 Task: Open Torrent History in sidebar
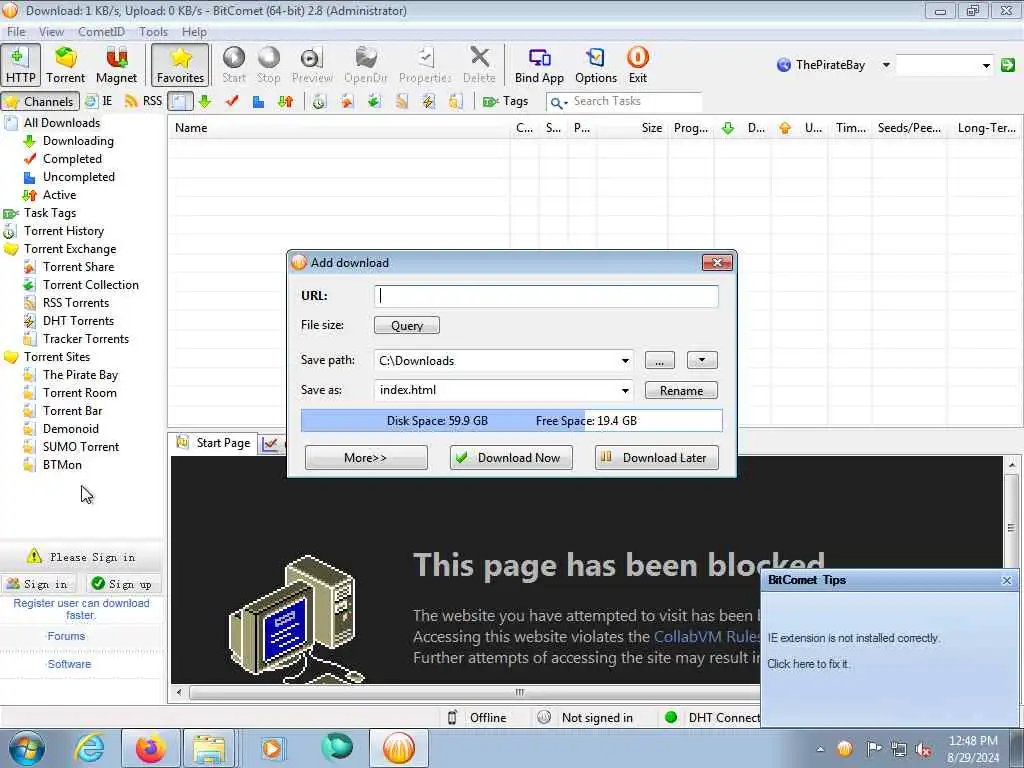(64, 231)
